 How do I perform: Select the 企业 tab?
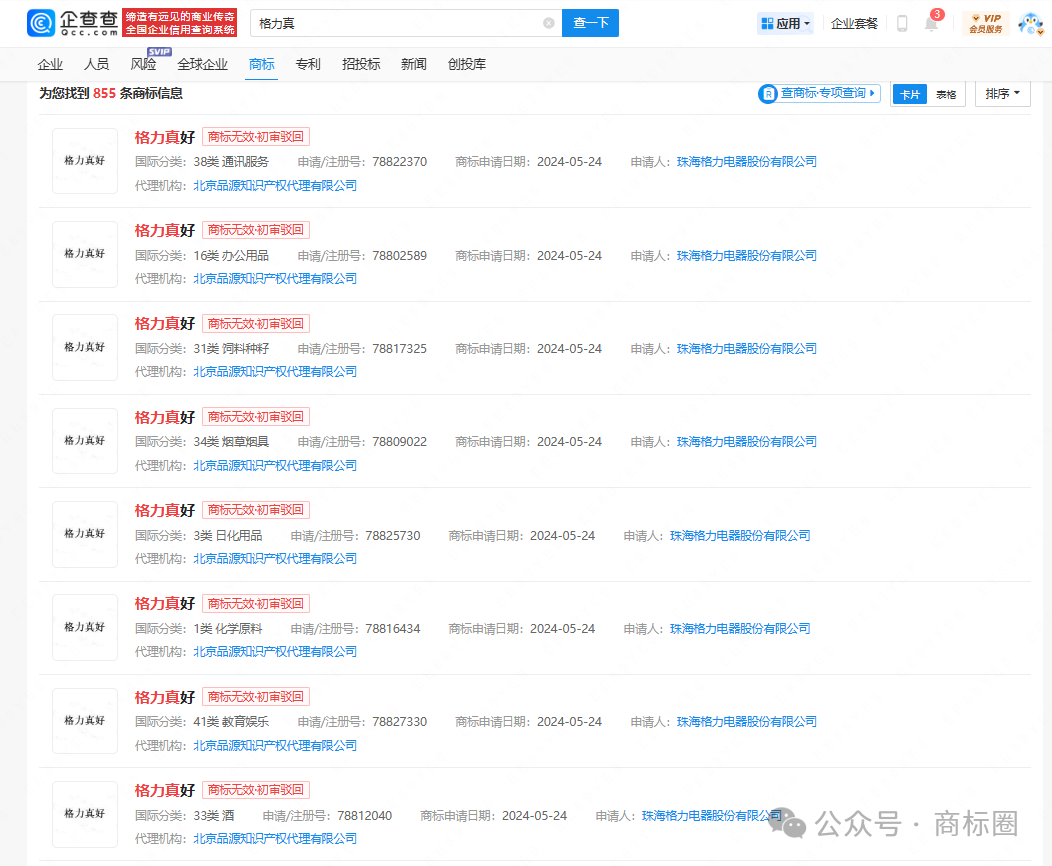pos(50,64)
